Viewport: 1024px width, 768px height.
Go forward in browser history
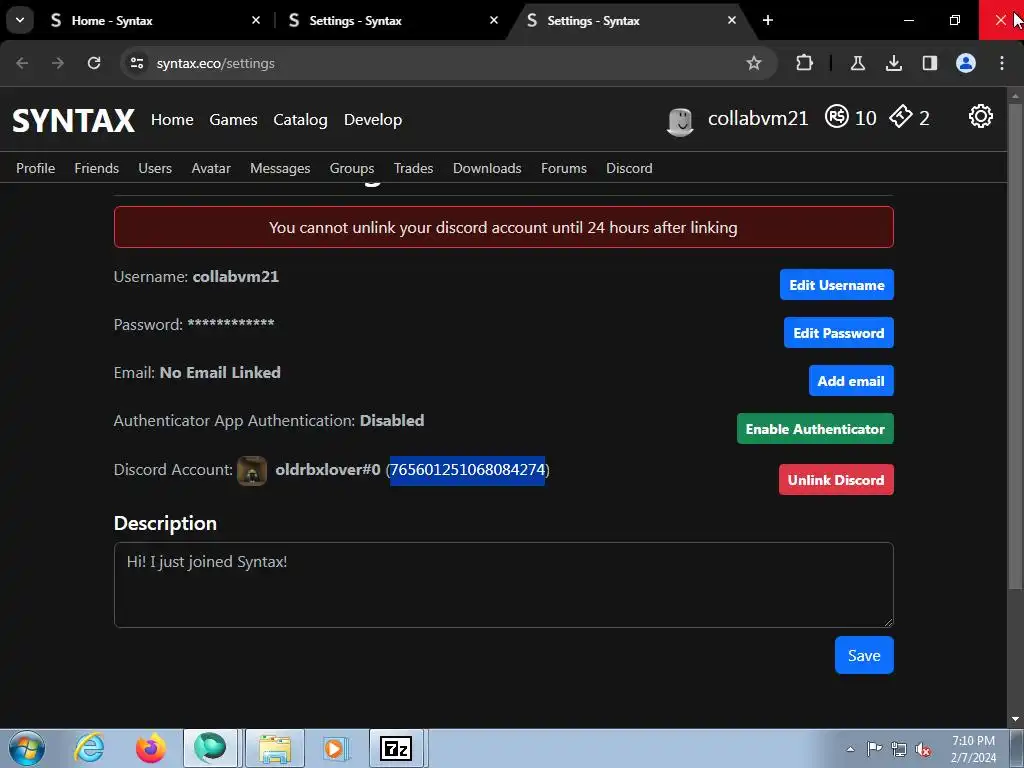pyautogui.click(x=58, y=63)
